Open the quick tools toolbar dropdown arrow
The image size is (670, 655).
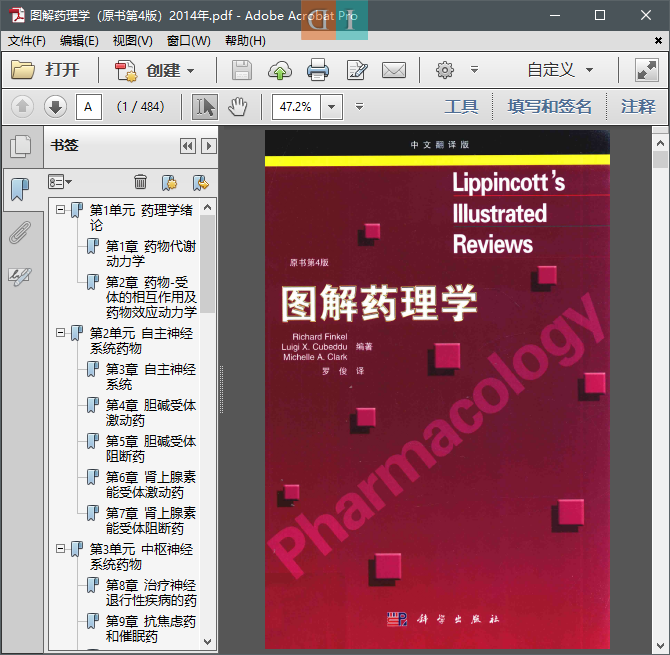point(474,69)
